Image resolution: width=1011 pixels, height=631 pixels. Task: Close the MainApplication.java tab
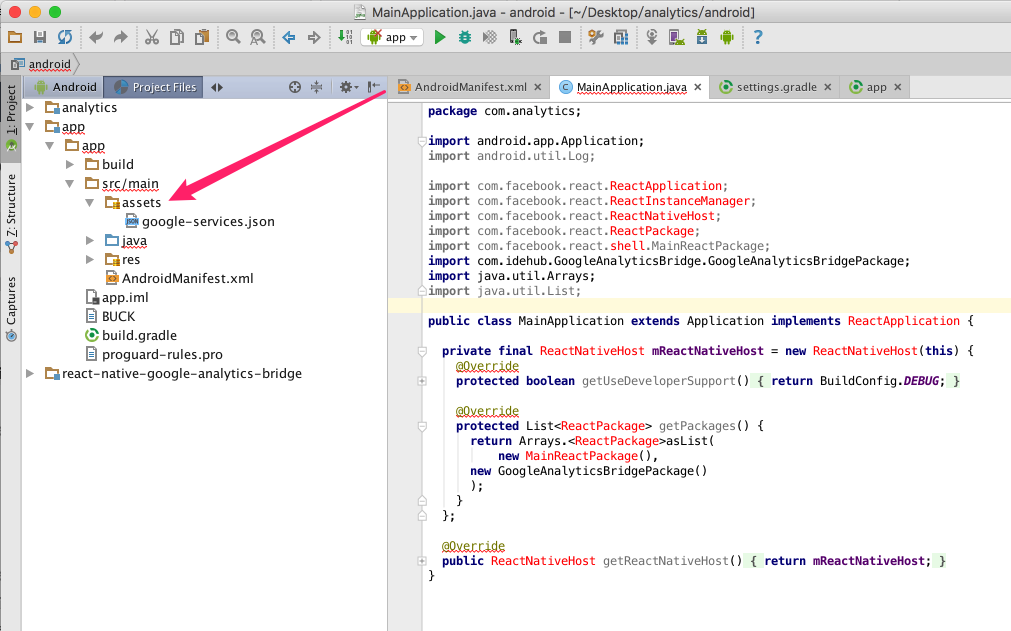(698, 87)
